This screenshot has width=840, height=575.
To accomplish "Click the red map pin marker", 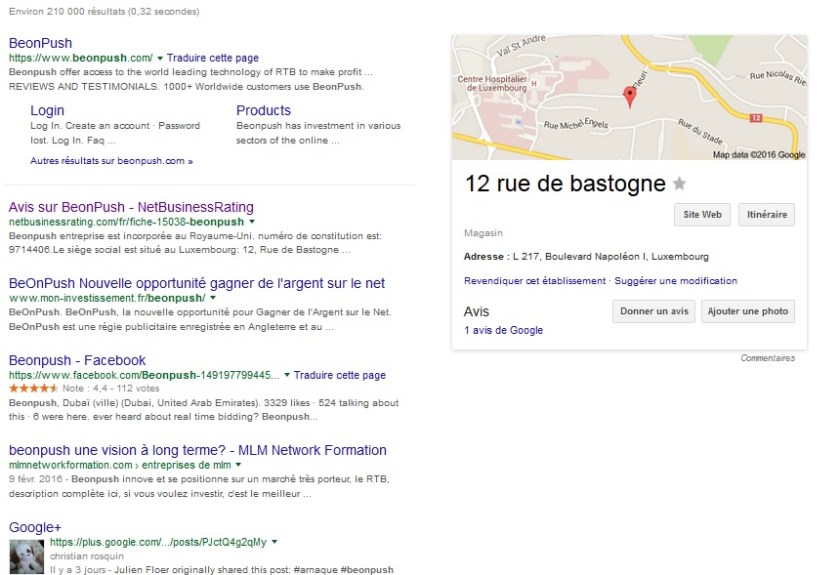I will coord(630,98).
